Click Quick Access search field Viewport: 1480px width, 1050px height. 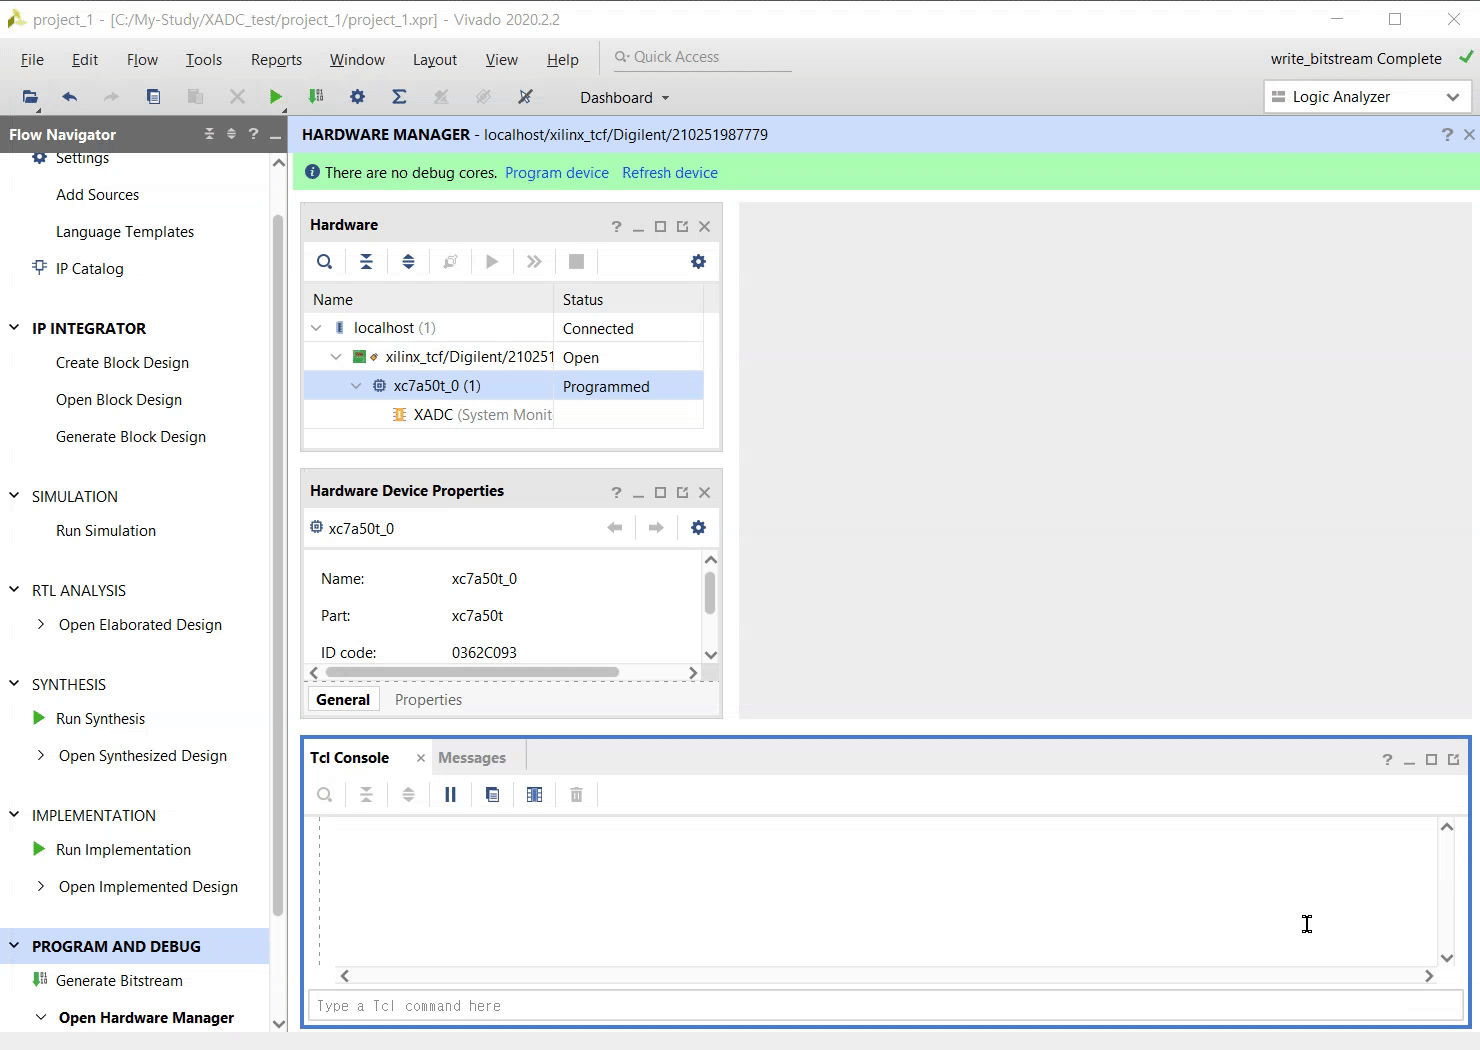tap(703, 57)
